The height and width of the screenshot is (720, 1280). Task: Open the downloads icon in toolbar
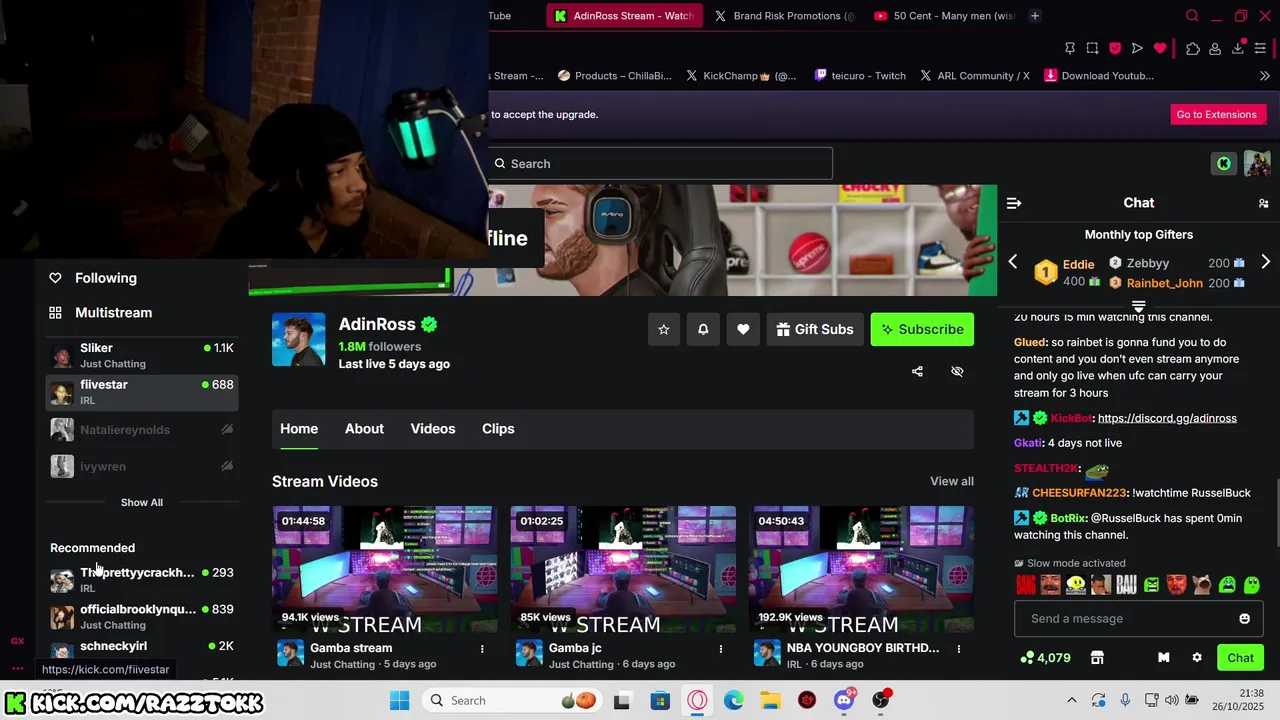(x=1238, y=48)
